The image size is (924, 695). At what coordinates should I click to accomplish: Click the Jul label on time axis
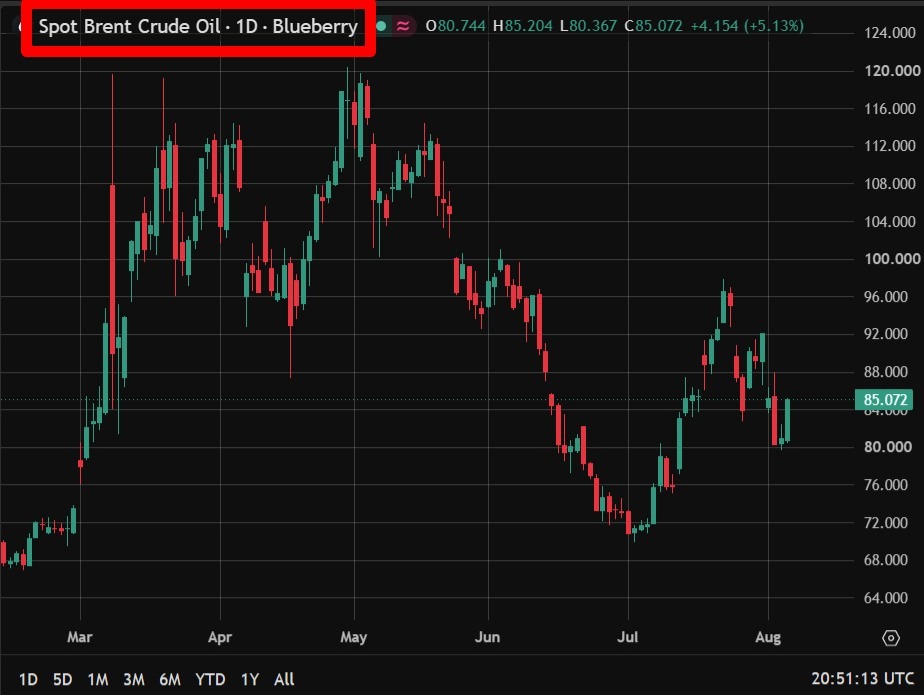pyautogui.click(x=628, y=637)
